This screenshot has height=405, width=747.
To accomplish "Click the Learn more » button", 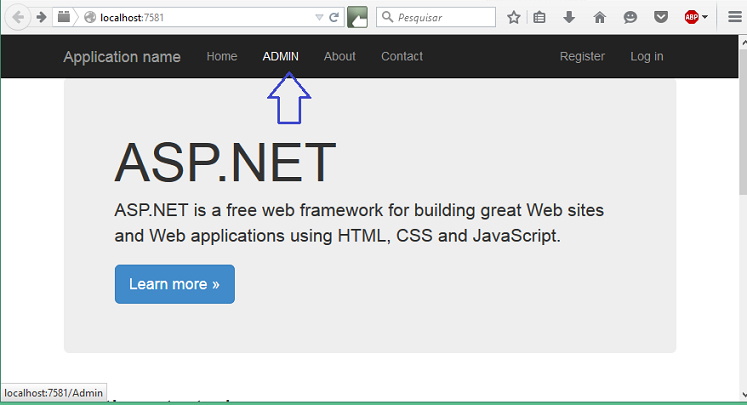I will 175,284.
